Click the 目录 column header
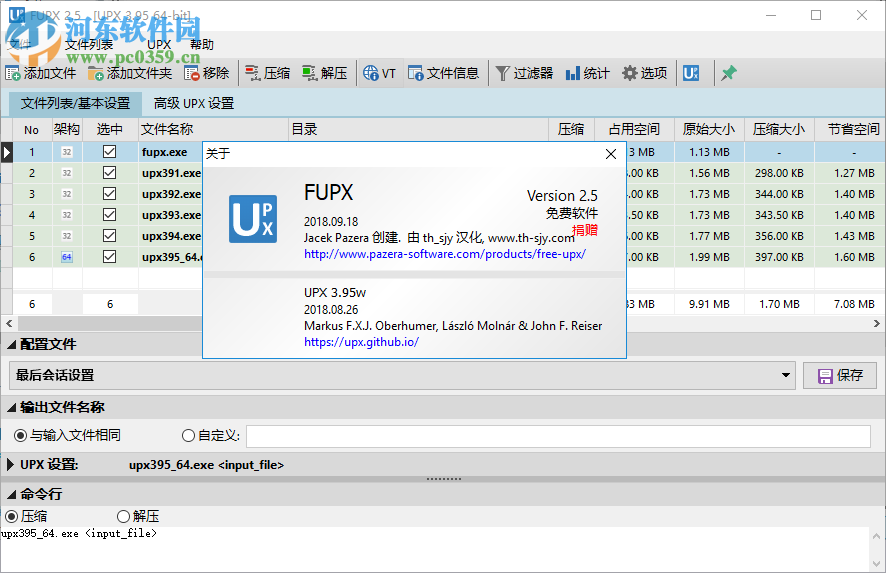Viewport: 886px width, 573px height. (419, 129)
